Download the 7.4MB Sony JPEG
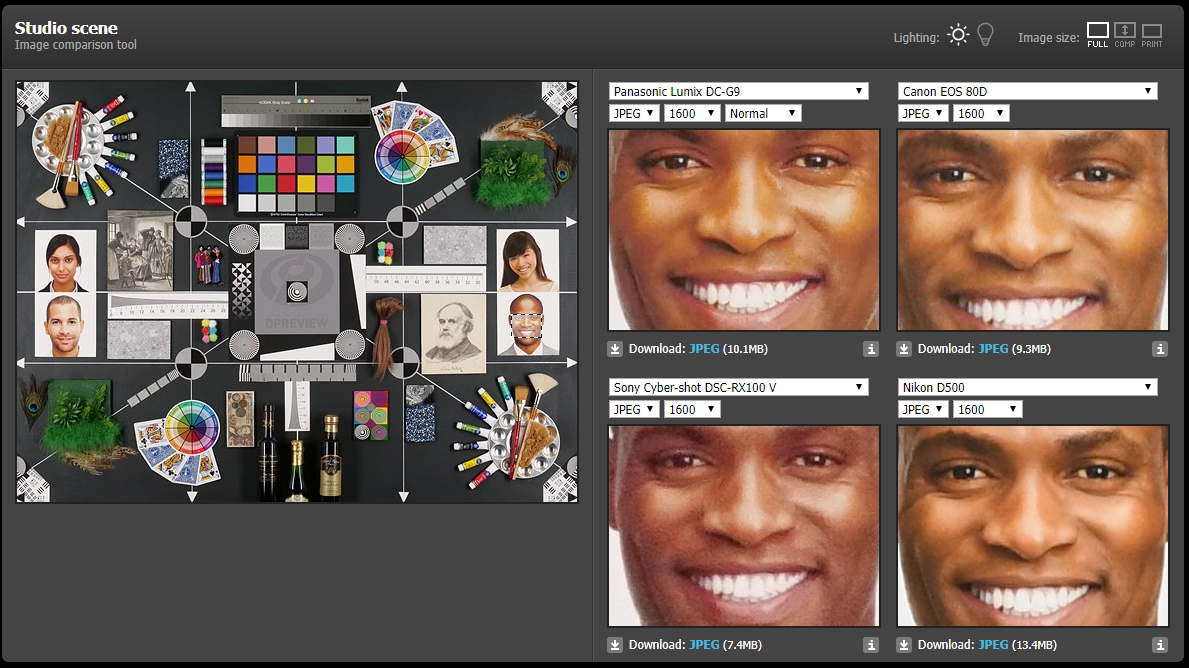The width and height of the screenshot is (1189, 668). [704, 644]
